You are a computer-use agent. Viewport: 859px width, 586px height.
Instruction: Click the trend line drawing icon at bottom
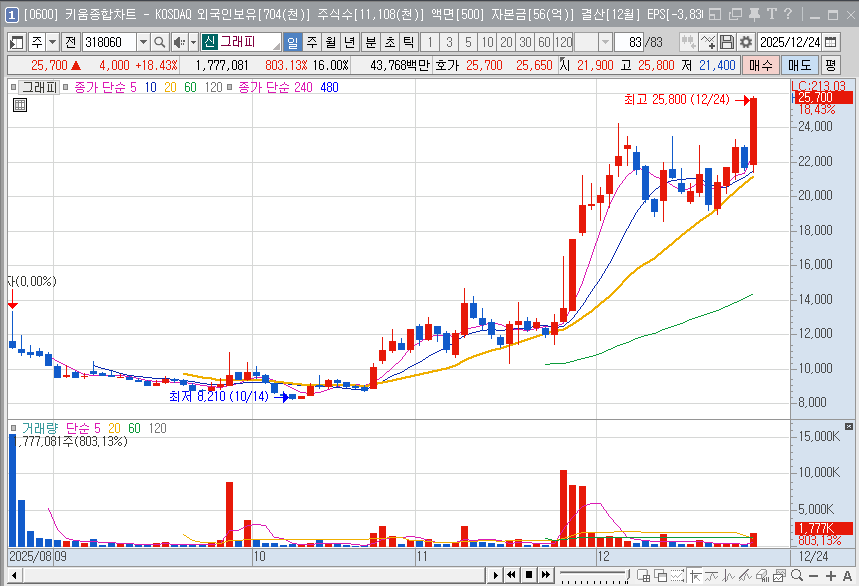coord(746,575)
